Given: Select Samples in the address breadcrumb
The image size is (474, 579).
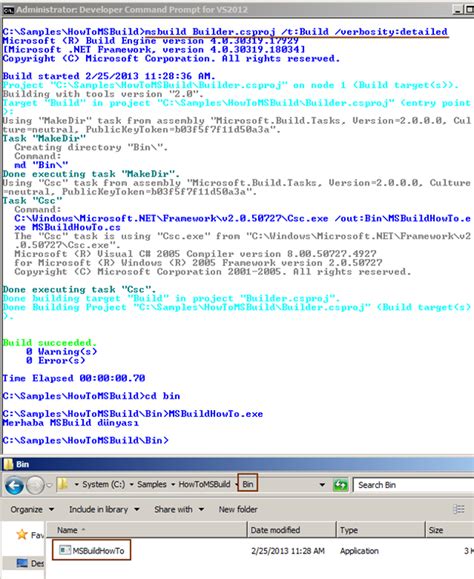Looking at the screenshot, I should (x=152, y=484).
